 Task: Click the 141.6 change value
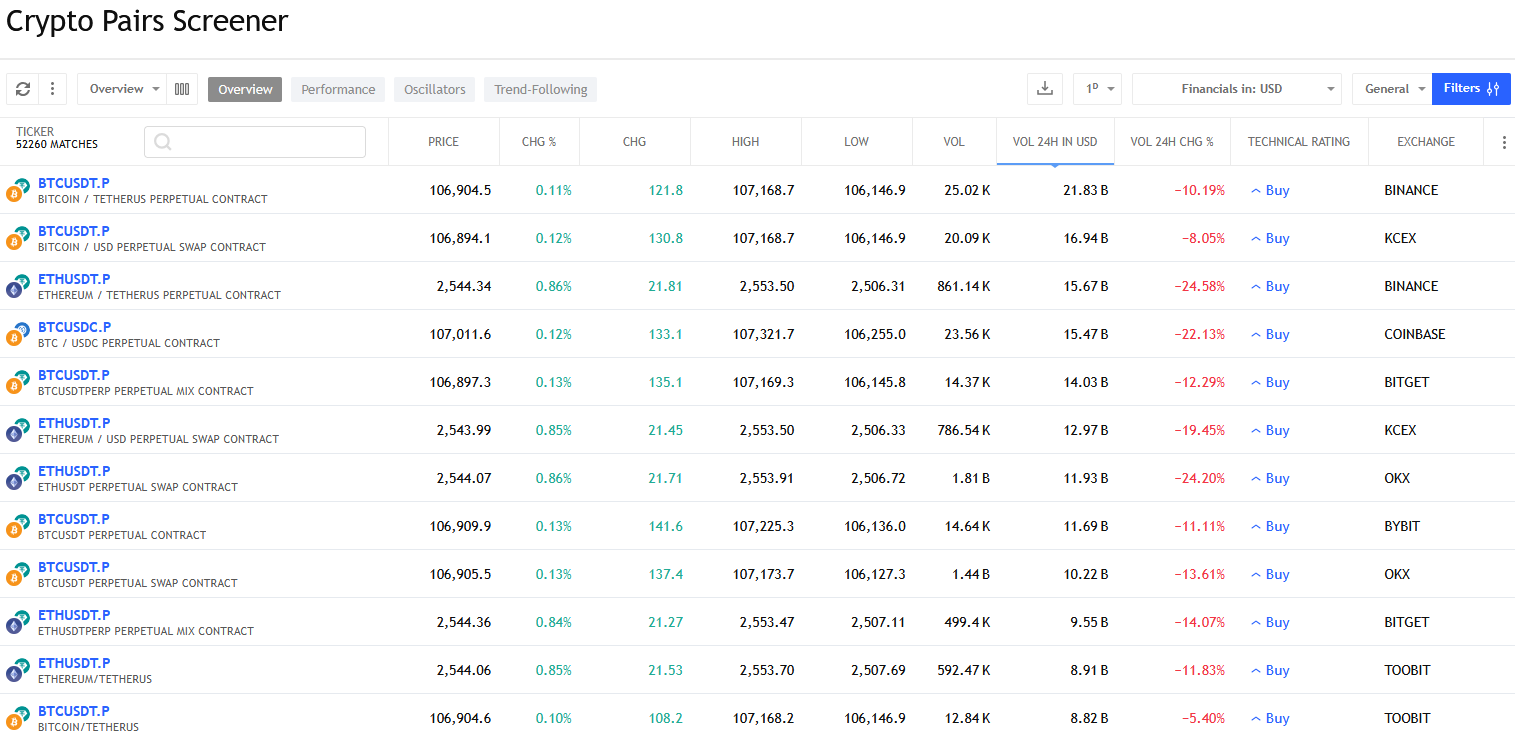tap(665, 526)
